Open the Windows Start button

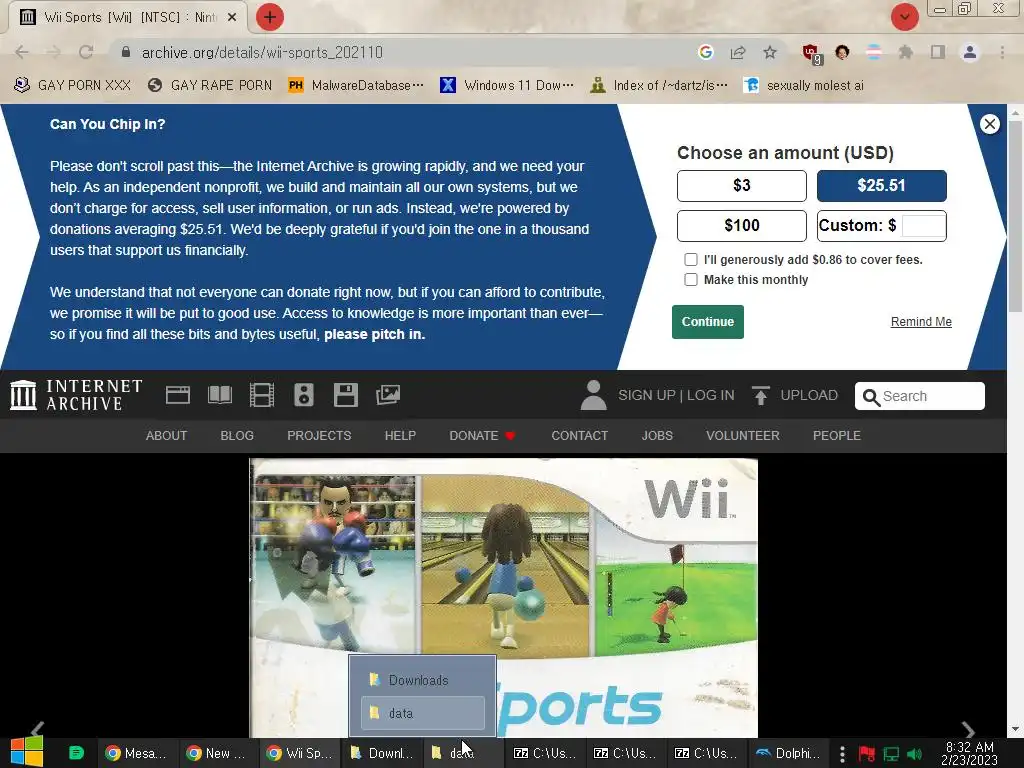tap(27, 753)
